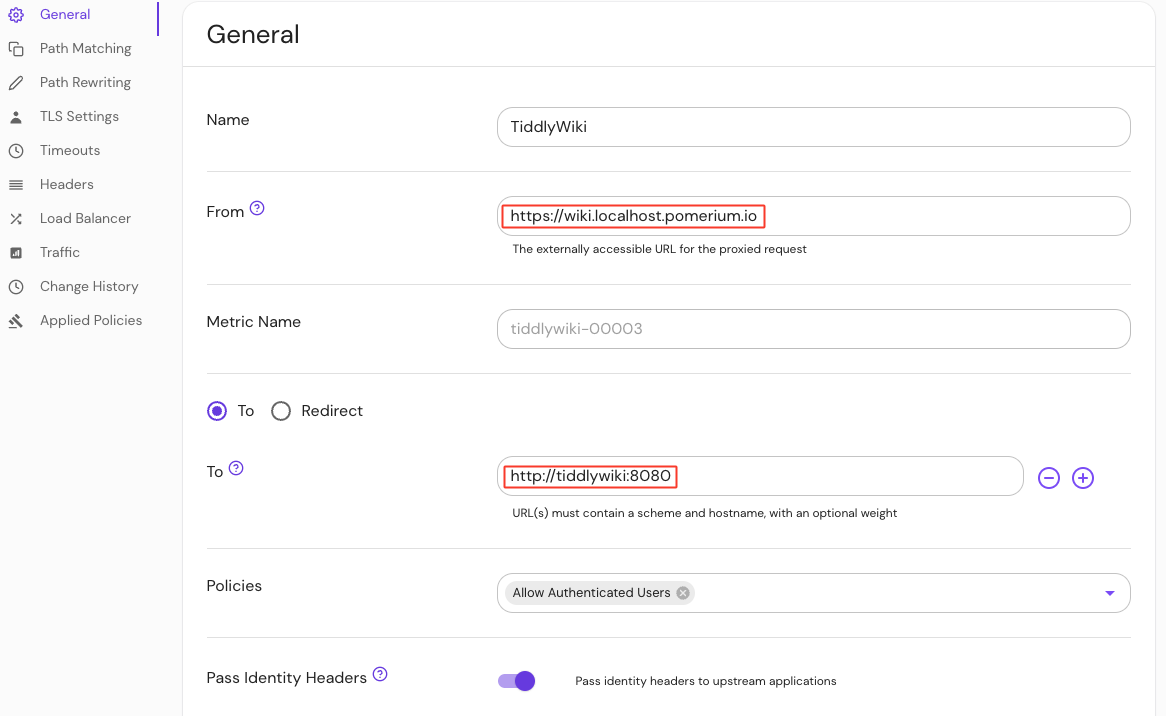Image resolution: width=1166 pixels, height=716 pixels.
Task: Click help icon beside Pass Identity Headers
Action: click(380, 675)
